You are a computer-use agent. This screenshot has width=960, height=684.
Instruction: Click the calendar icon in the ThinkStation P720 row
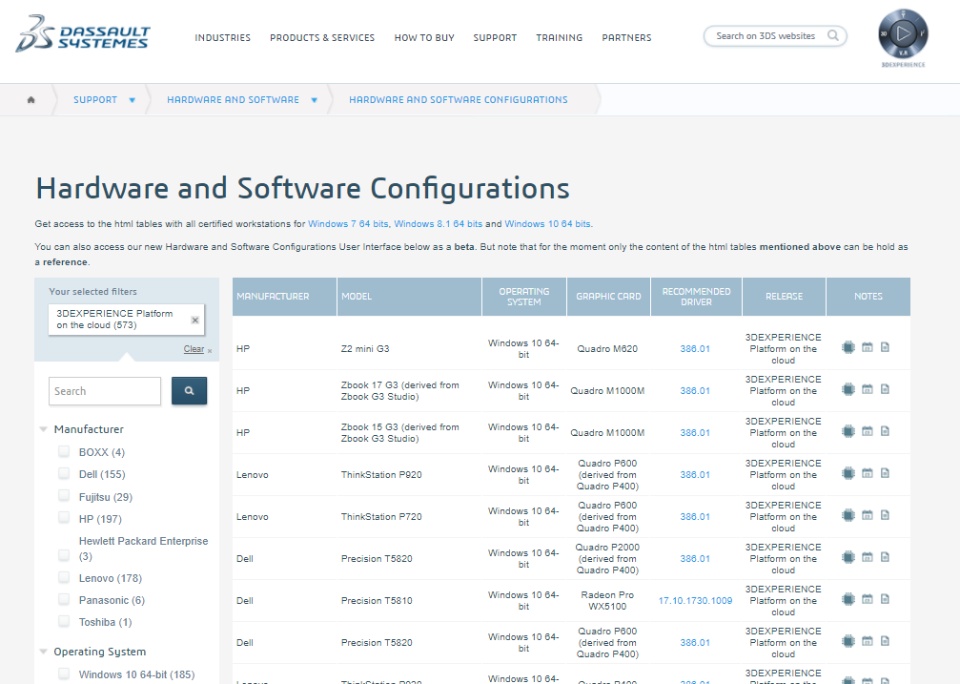[x=867, y=515]
